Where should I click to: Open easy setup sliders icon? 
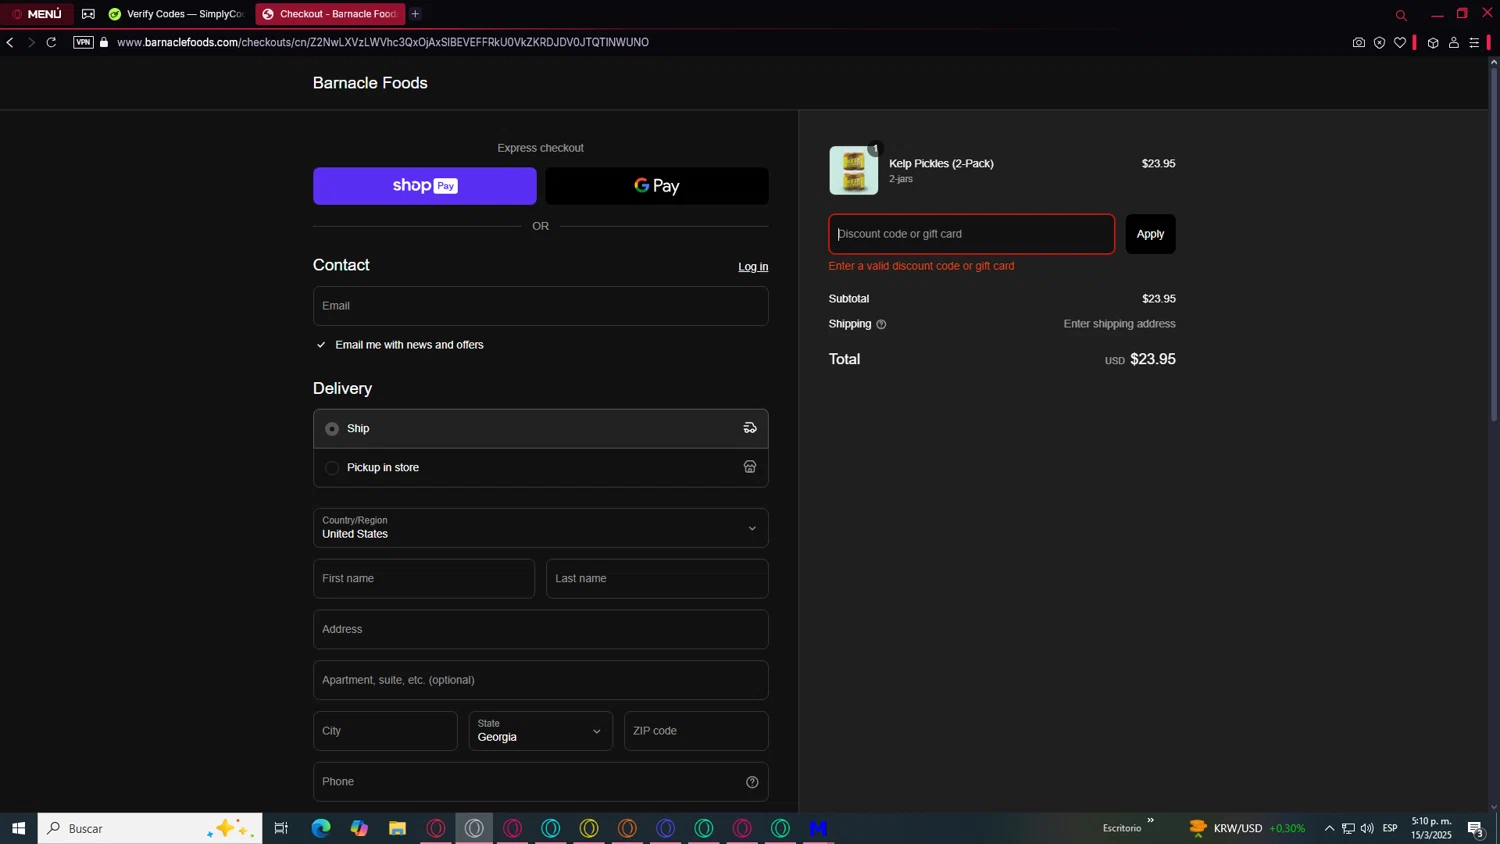tap(1474, 42)
